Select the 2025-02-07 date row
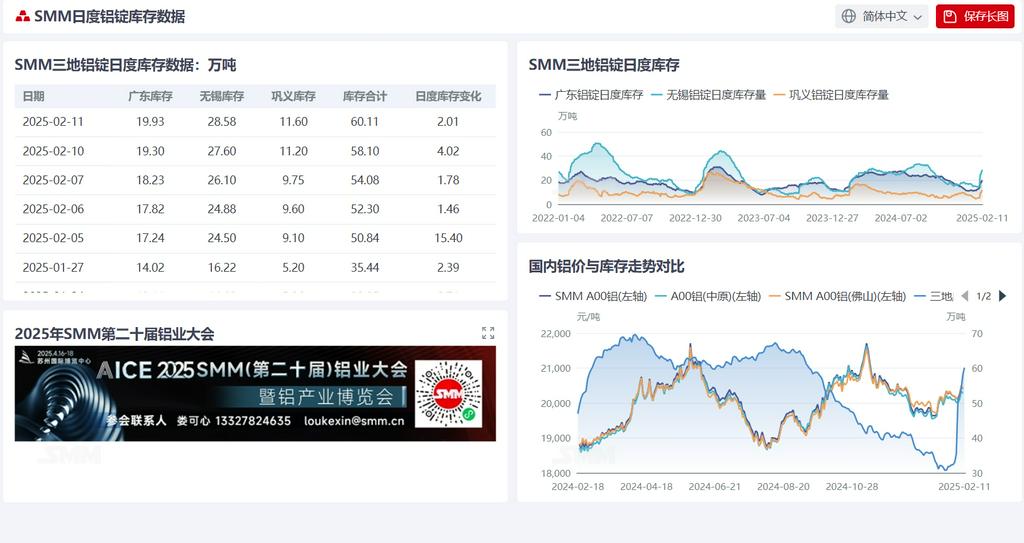This screenshot has height=543, width=1024. coord(255,180)
